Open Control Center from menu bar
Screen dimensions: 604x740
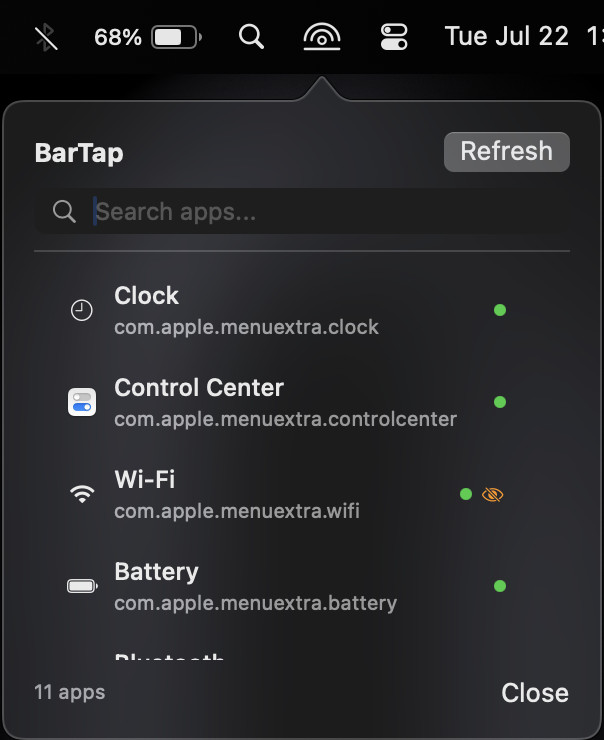tap(394, 38)
